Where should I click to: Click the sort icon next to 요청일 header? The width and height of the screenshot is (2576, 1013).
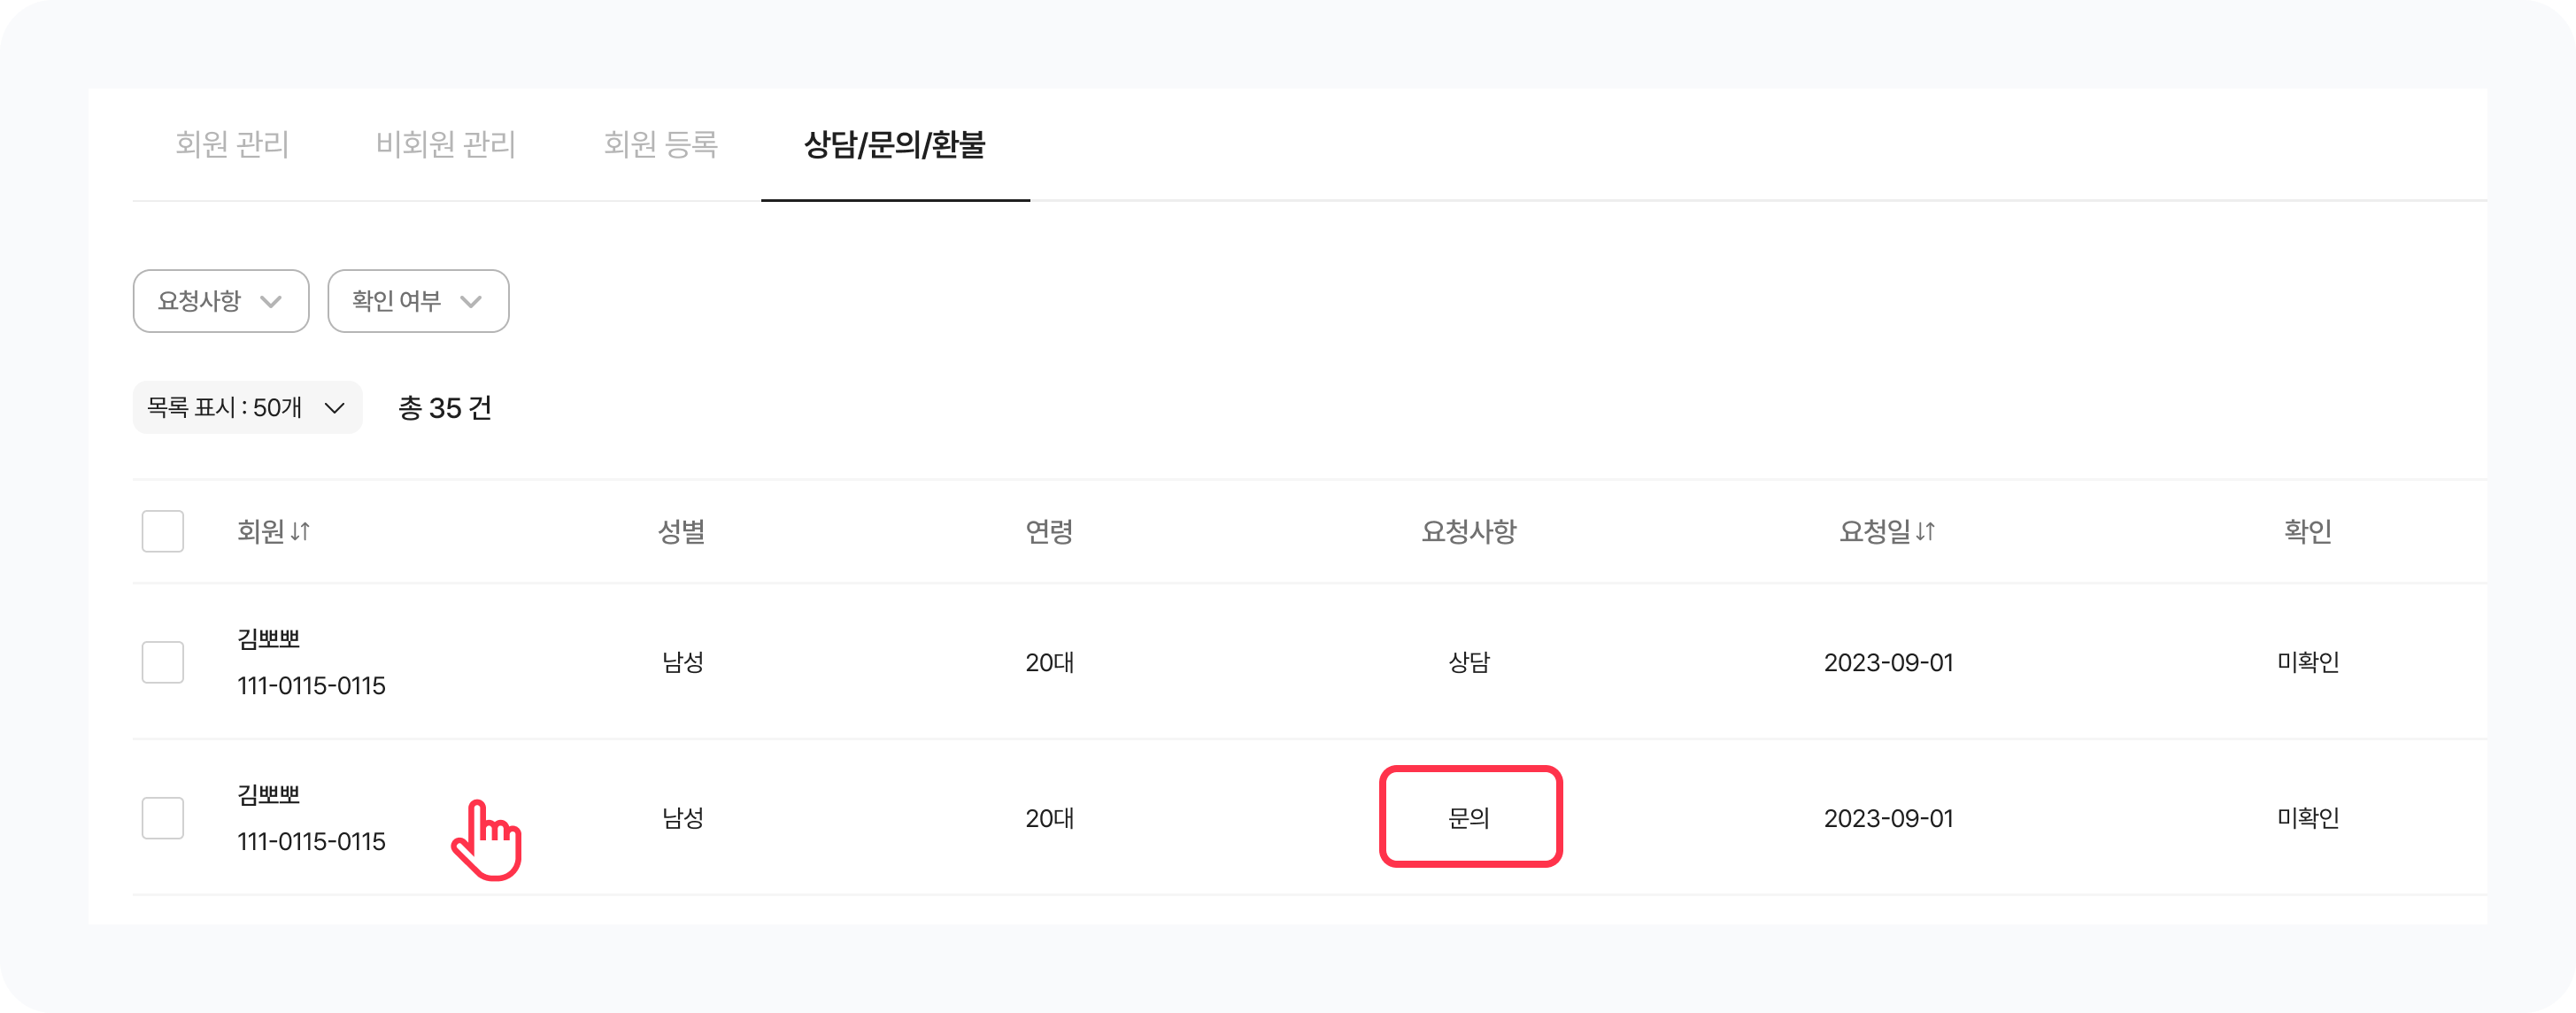(x=1925, y=531)
